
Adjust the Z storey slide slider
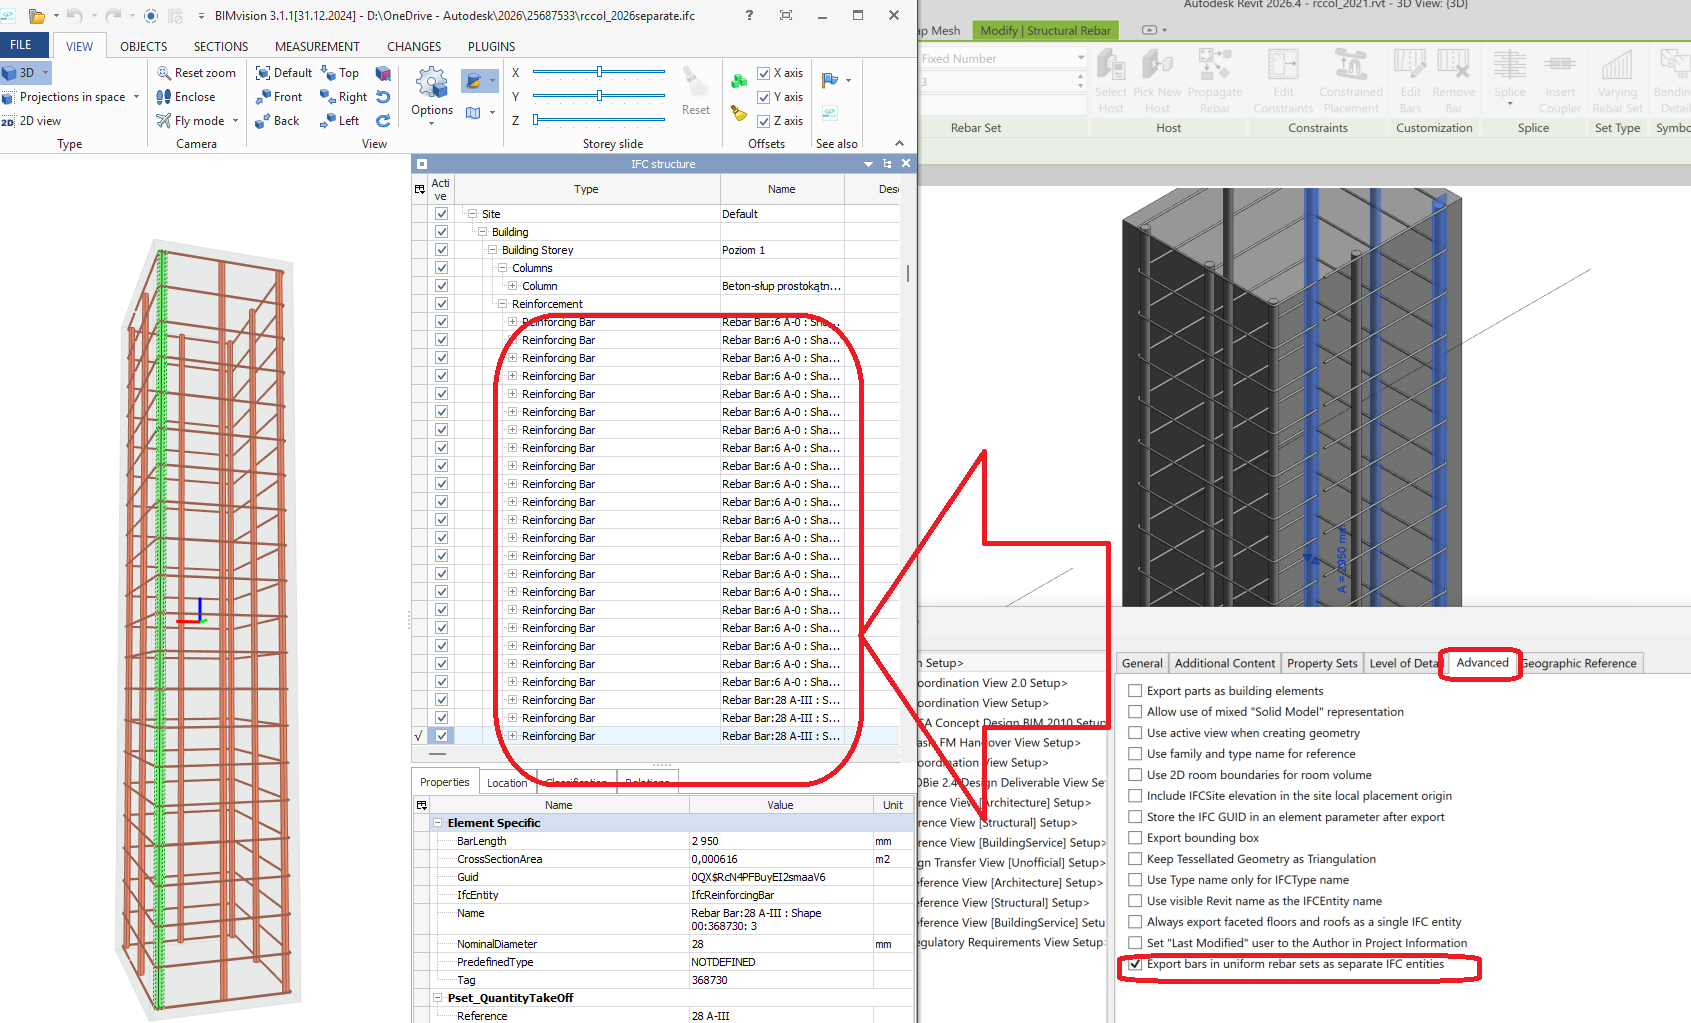click(536, 120)
